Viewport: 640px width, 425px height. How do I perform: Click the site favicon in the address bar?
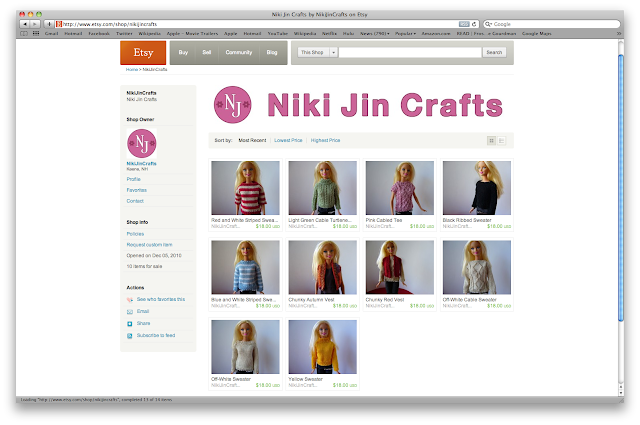(x=59, y=24)
